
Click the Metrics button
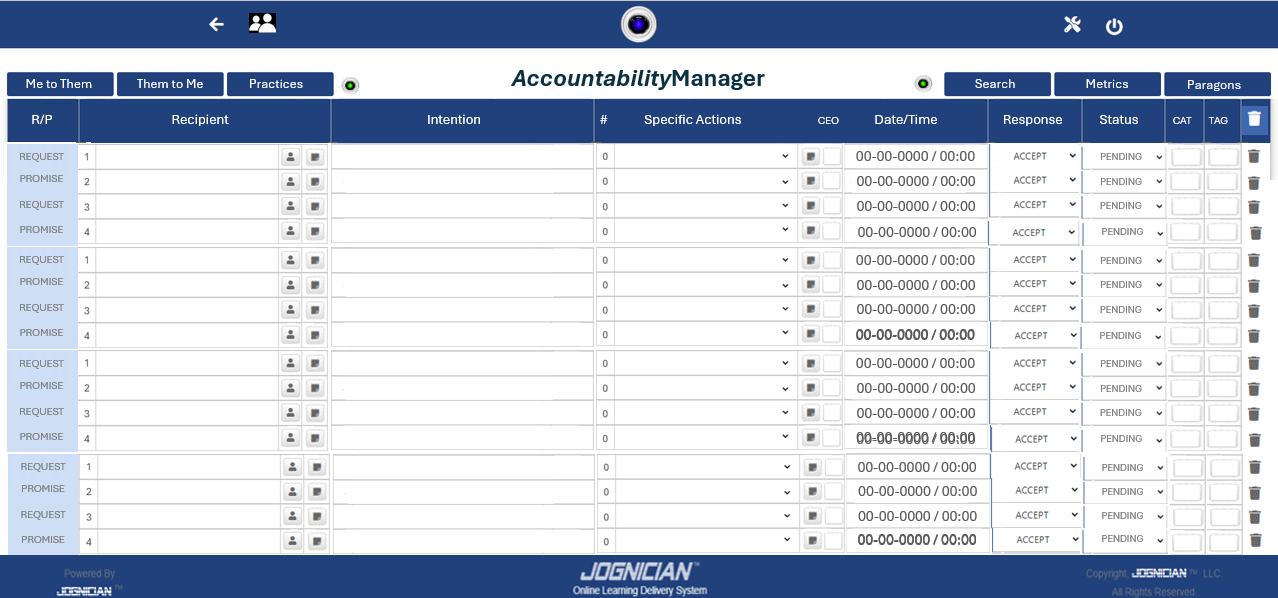[1107, 84]
